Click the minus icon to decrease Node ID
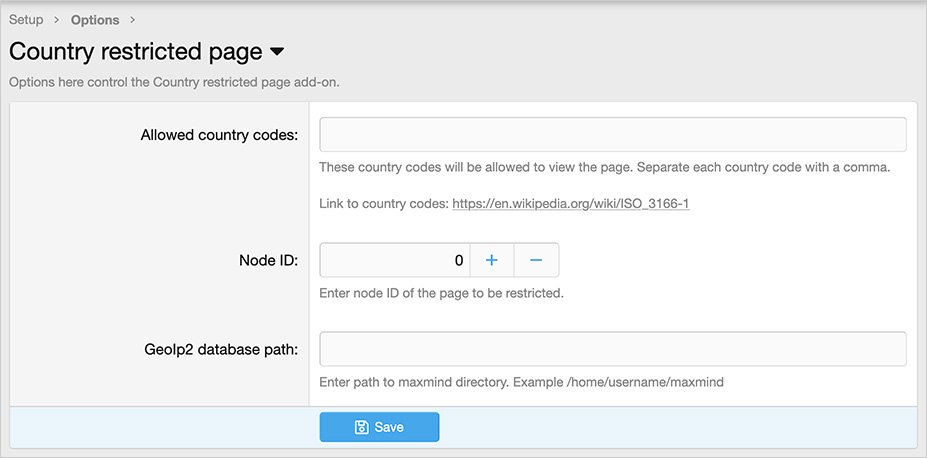 click(536, 260)
